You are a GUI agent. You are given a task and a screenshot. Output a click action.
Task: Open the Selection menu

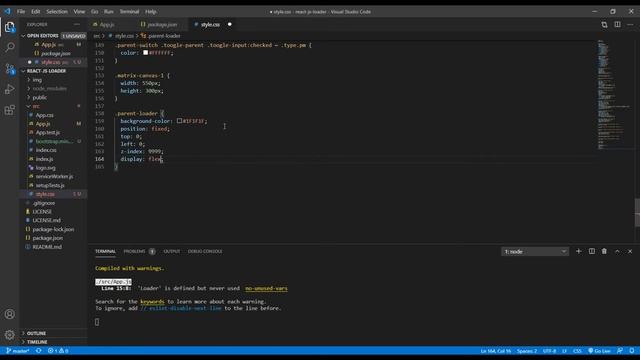(57, 11)
